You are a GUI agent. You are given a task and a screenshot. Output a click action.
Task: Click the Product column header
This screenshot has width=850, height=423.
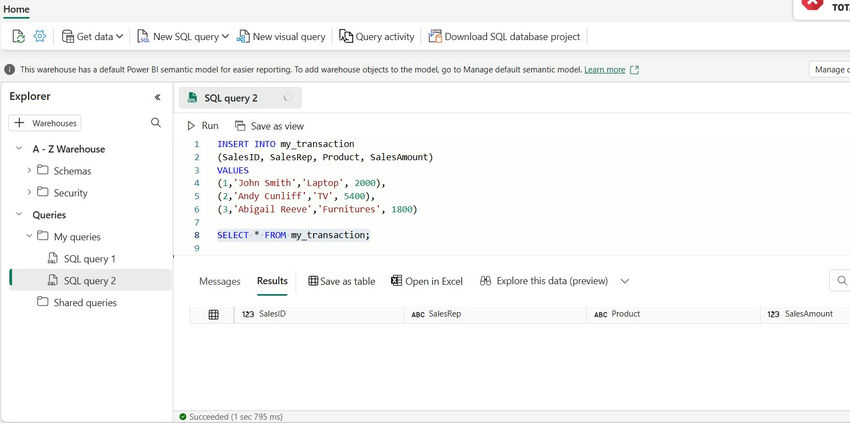pyautogui.click(x=673, y=314)
